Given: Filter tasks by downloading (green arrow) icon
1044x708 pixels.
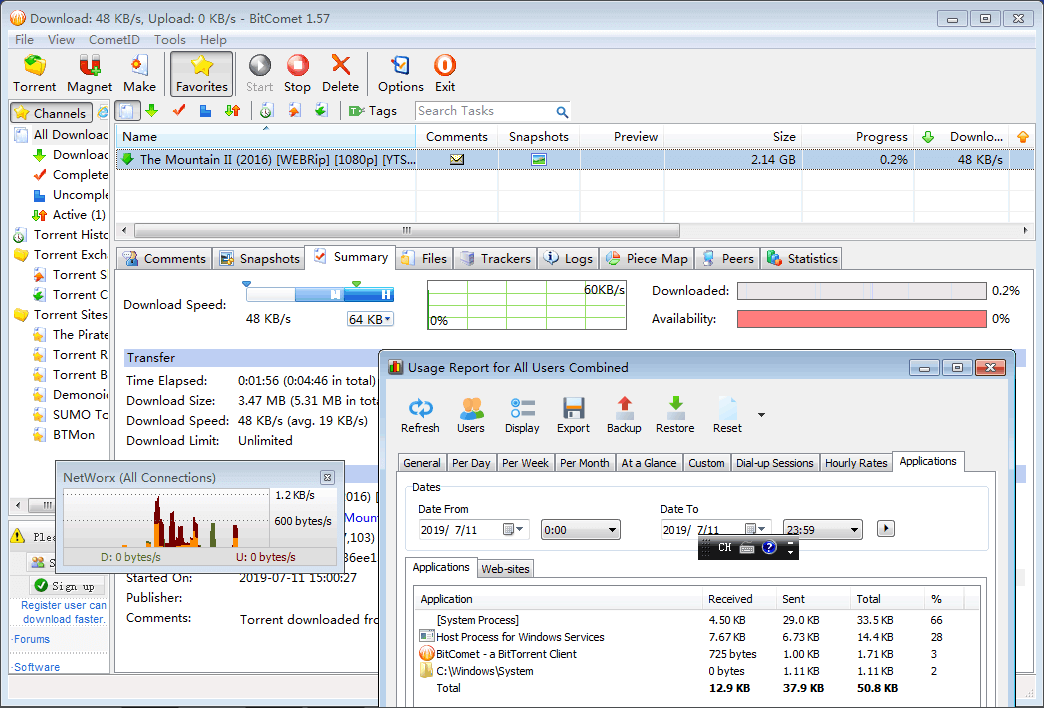Looking at the screenshot, I should [152, 111].
